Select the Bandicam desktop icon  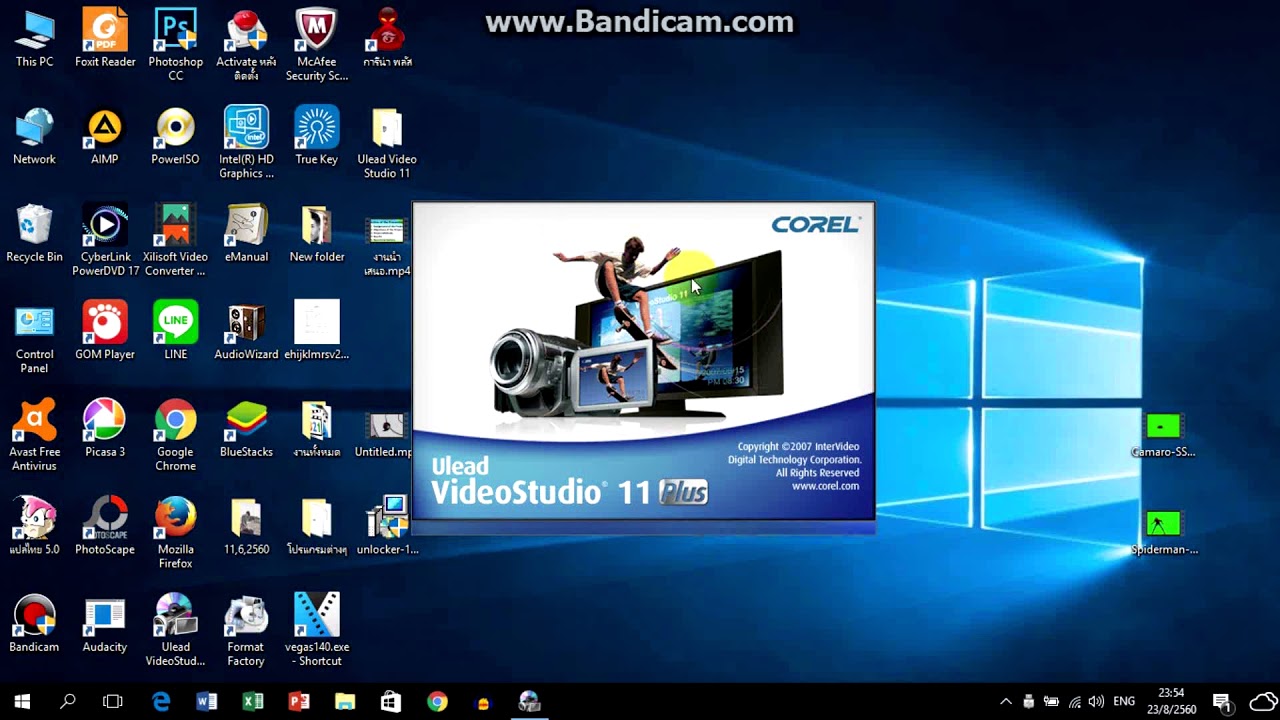[34, 624]
